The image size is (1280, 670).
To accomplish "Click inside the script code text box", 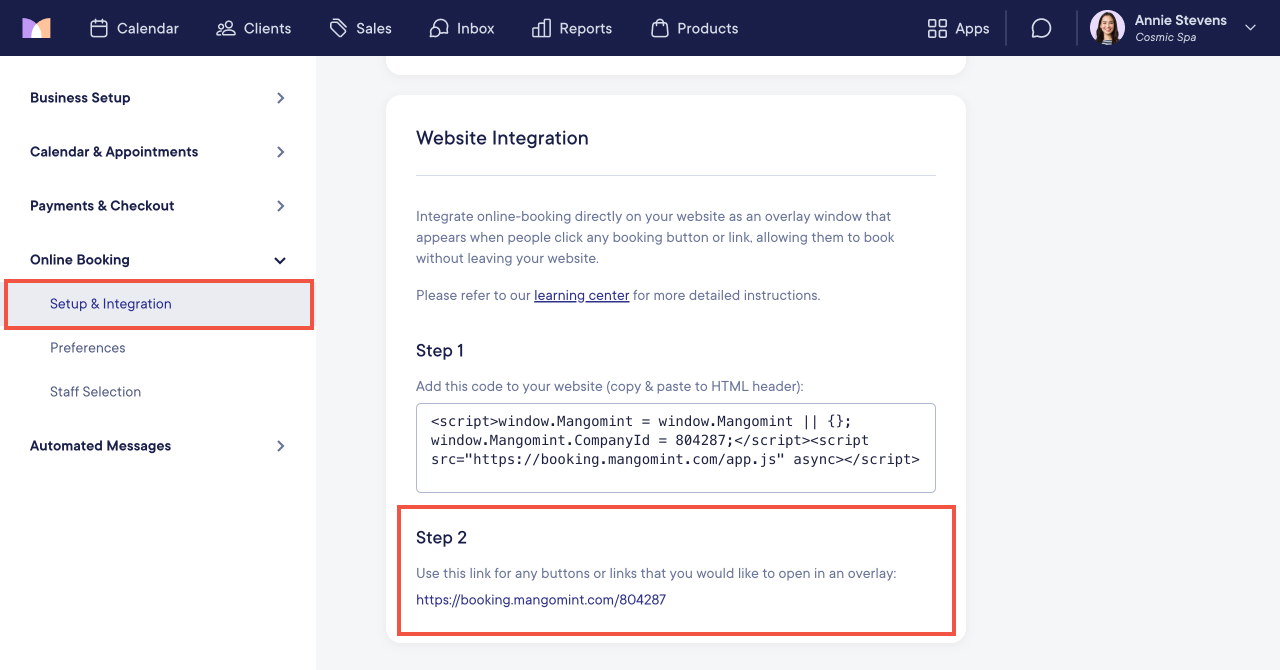I will click(676, 448).
